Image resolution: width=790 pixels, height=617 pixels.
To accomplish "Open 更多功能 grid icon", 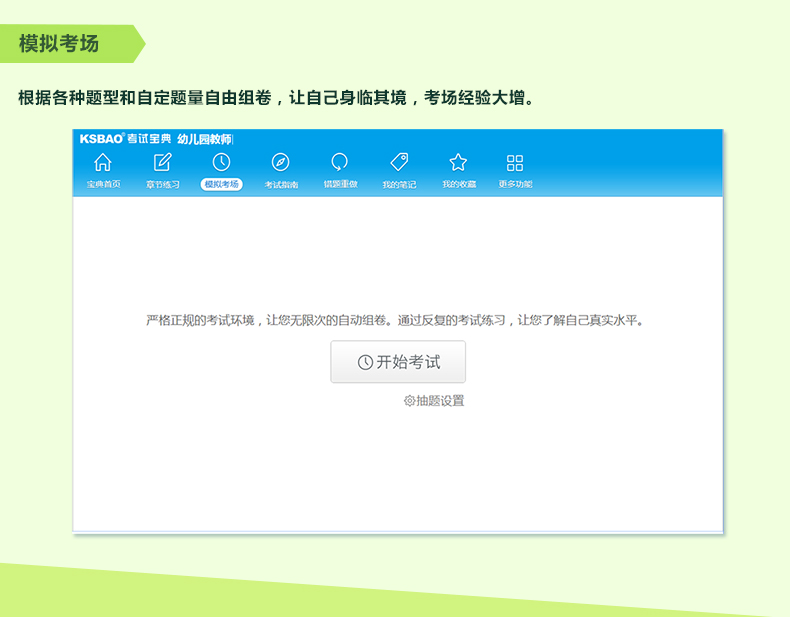I will (x=515, y=163).
